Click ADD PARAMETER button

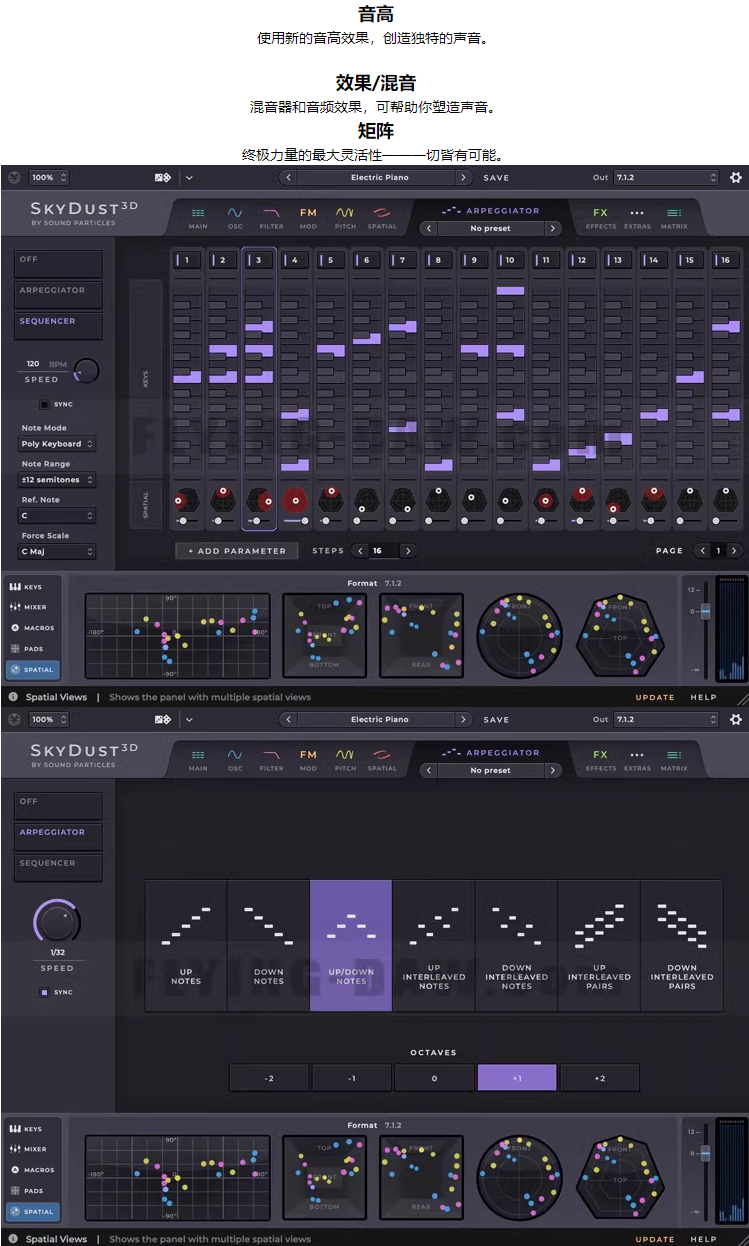(237, 551)
